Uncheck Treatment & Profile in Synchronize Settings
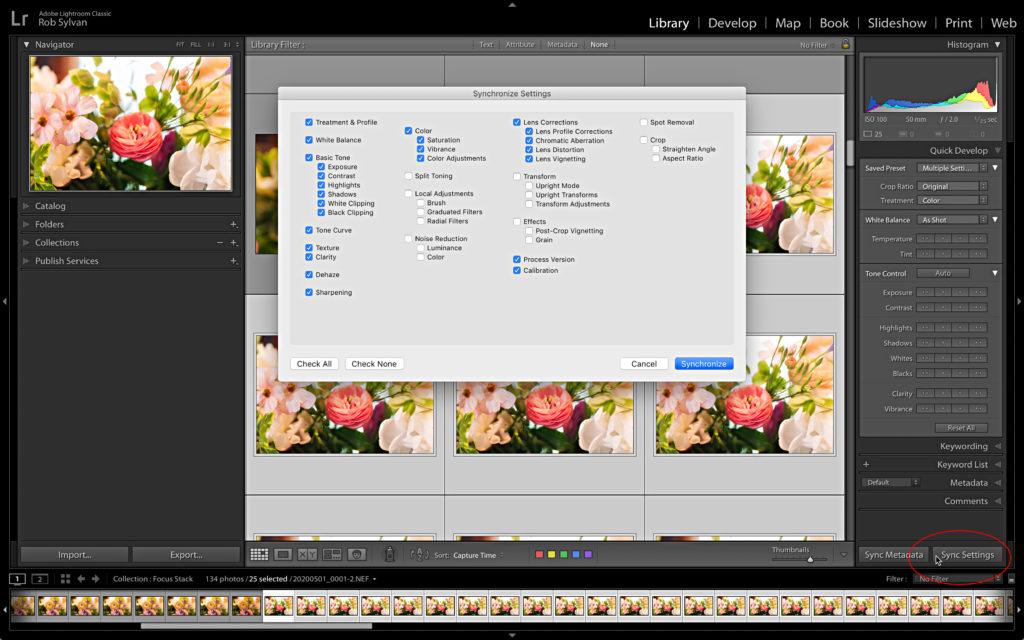The height and width of the screenshot is (640, 1024). pos(309,122)
